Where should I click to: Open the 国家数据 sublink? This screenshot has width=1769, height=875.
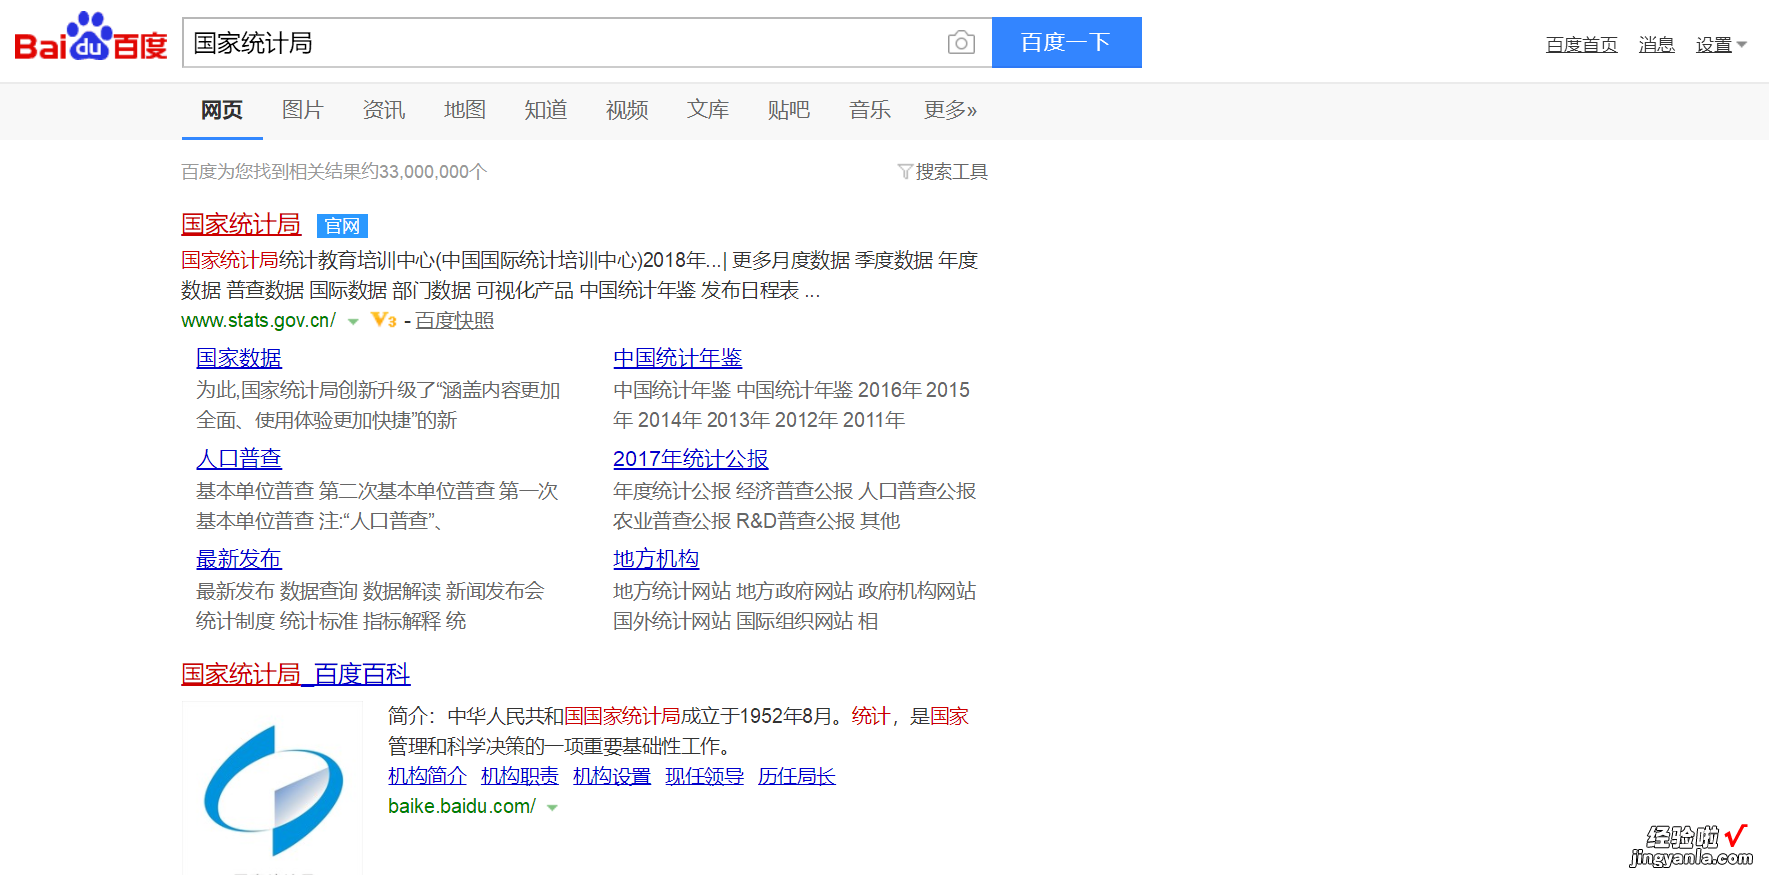point(239,358)
